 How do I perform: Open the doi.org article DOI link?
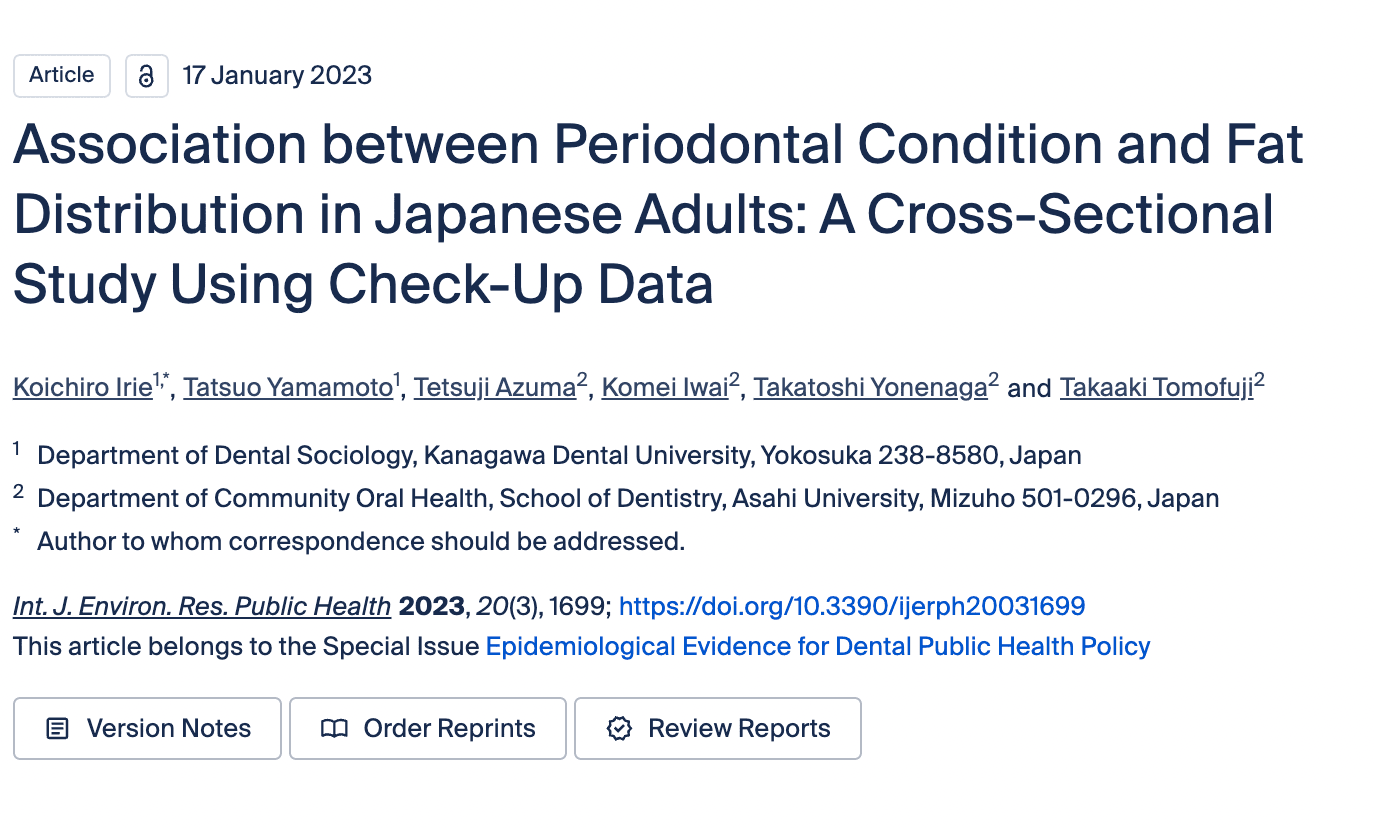[852, 607]
